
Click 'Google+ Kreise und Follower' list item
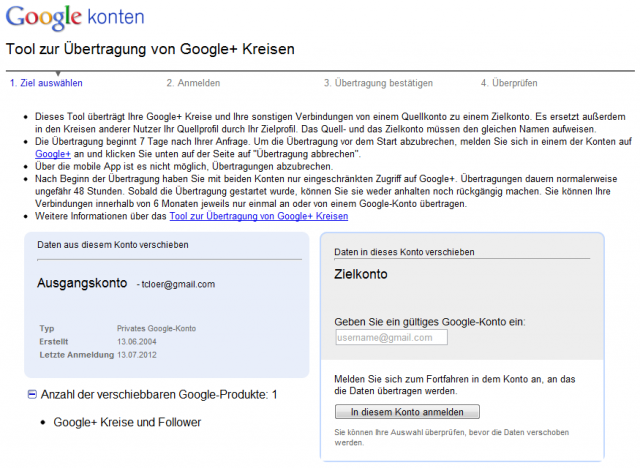point(127,422)
